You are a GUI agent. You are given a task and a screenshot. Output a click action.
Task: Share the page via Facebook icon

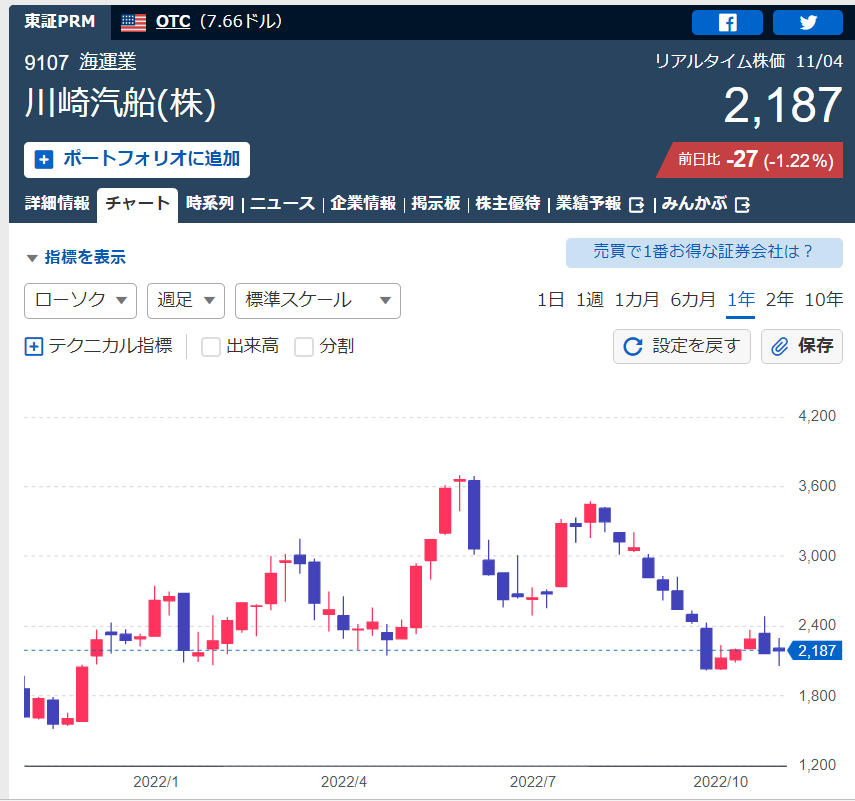point(727,22)
